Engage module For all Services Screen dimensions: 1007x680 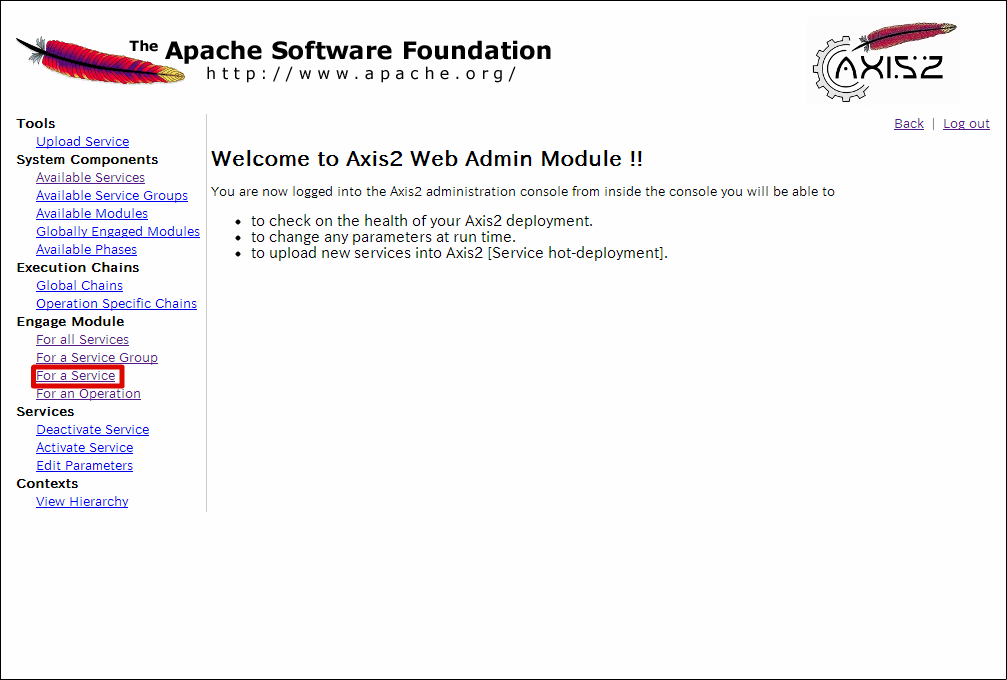click(82, 339)
